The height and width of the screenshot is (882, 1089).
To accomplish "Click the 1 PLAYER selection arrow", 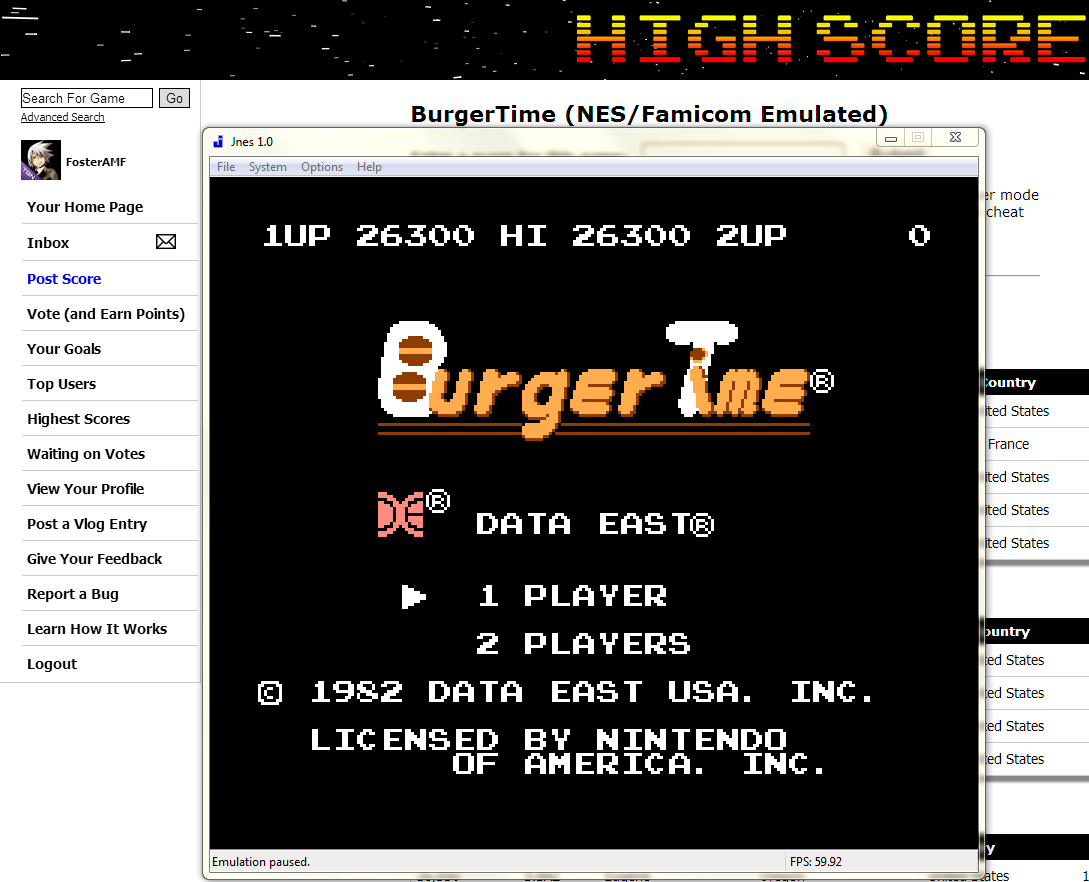I will click(413, 597).
